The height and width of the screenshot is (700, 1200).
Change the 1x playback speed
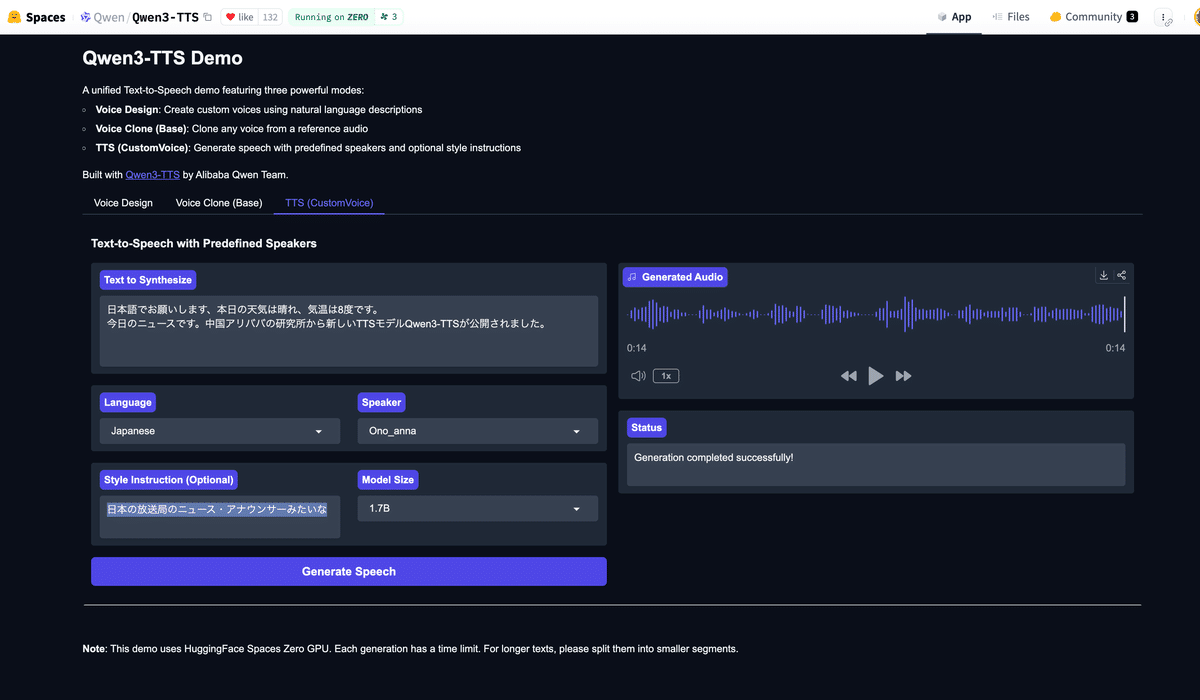pyautogui.click(x=666, y=376)
